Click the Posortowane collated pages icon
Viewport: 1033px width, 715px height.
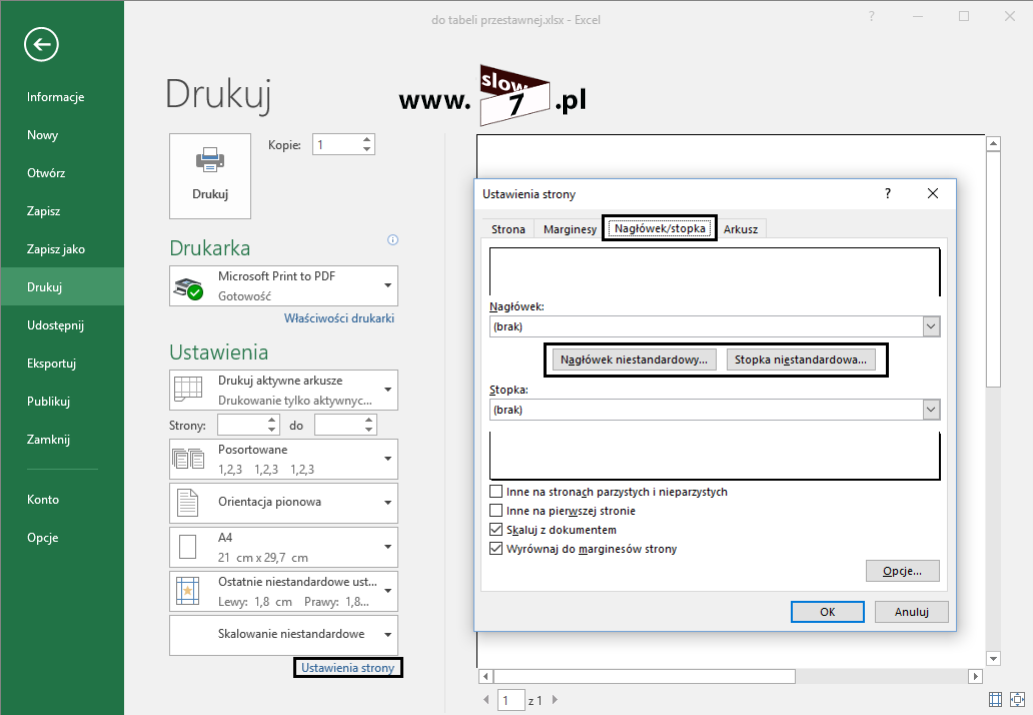188,459
